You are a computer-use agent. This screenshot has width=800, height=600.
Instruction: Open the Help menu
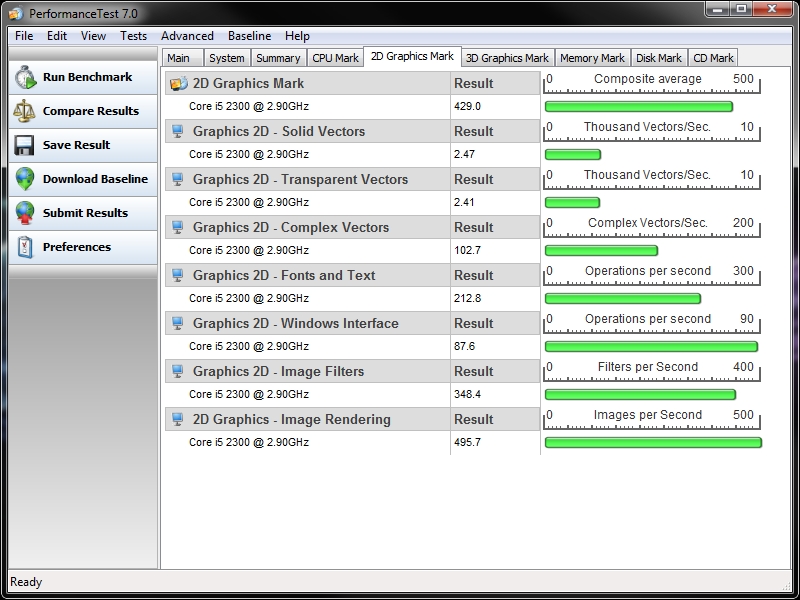coord(297,36)
